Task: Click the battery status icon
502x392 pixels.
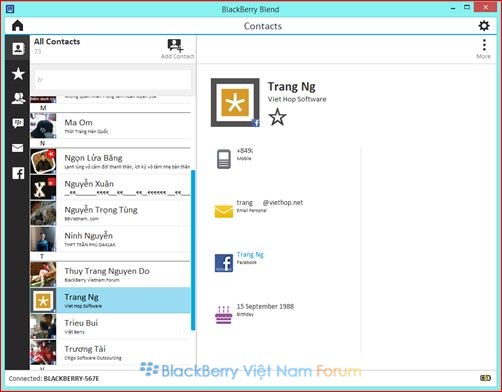Action: coord(485,378)
